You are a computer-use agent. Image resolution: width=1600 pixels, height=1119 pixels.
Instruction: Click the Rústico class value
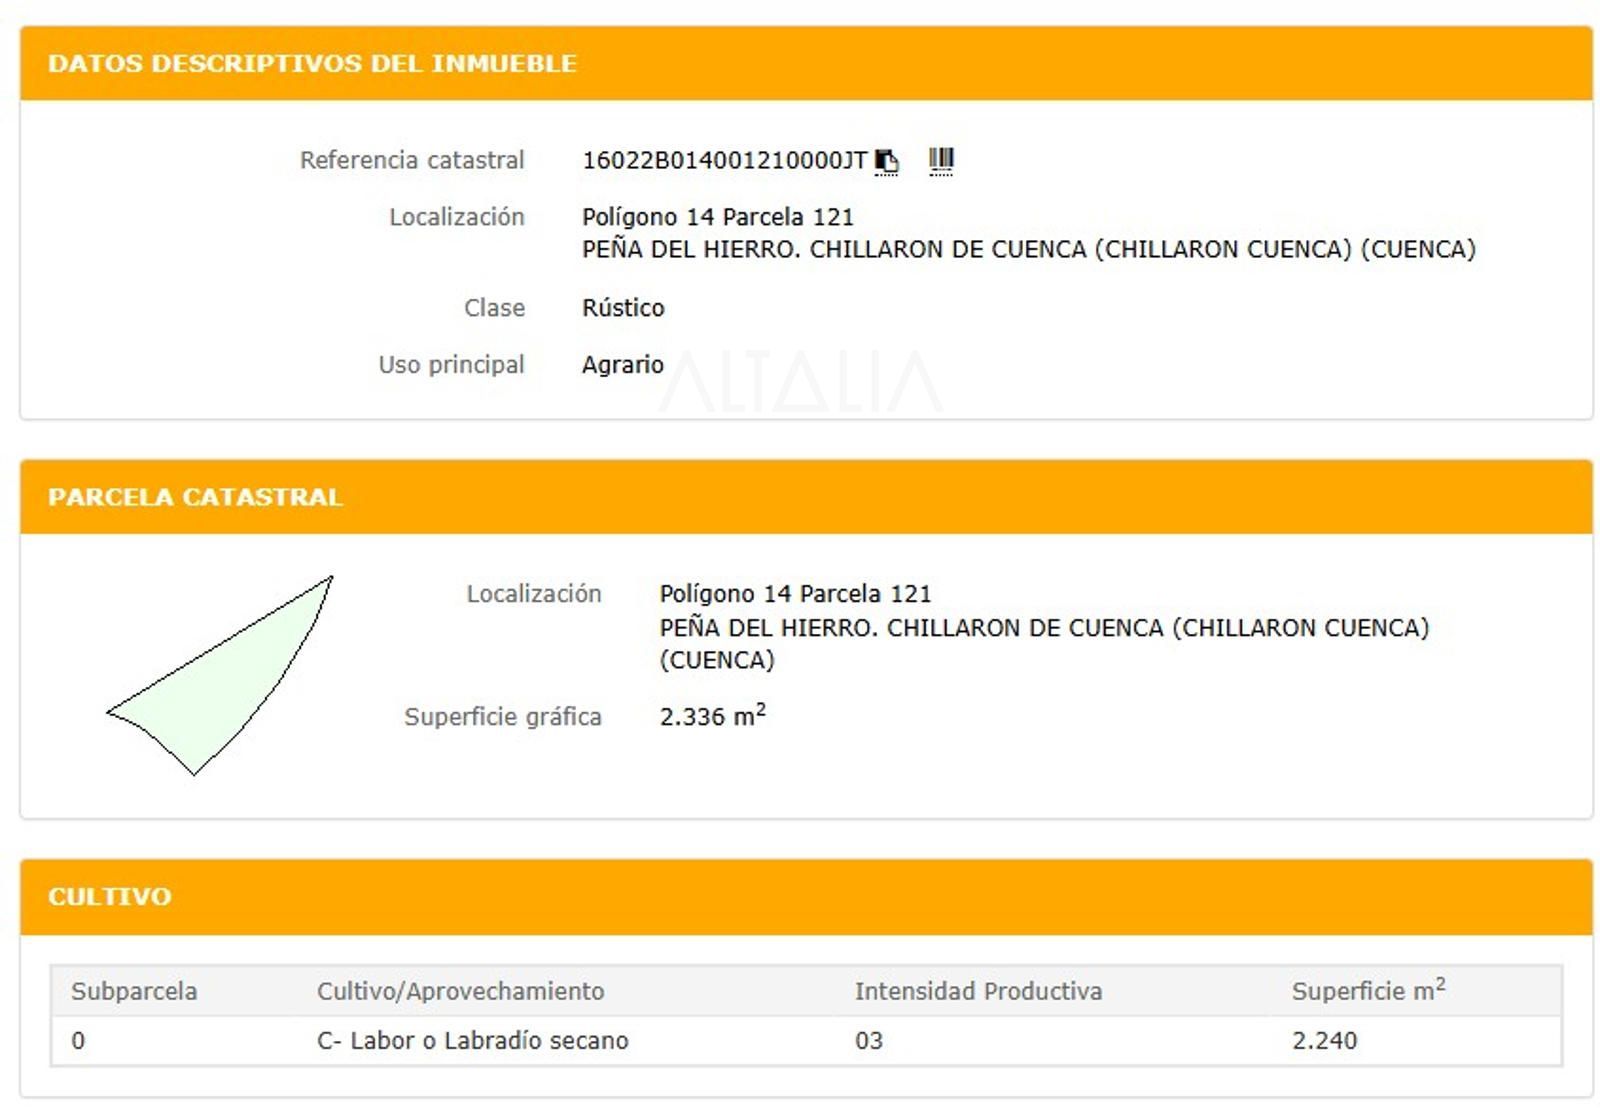[623, 308]
